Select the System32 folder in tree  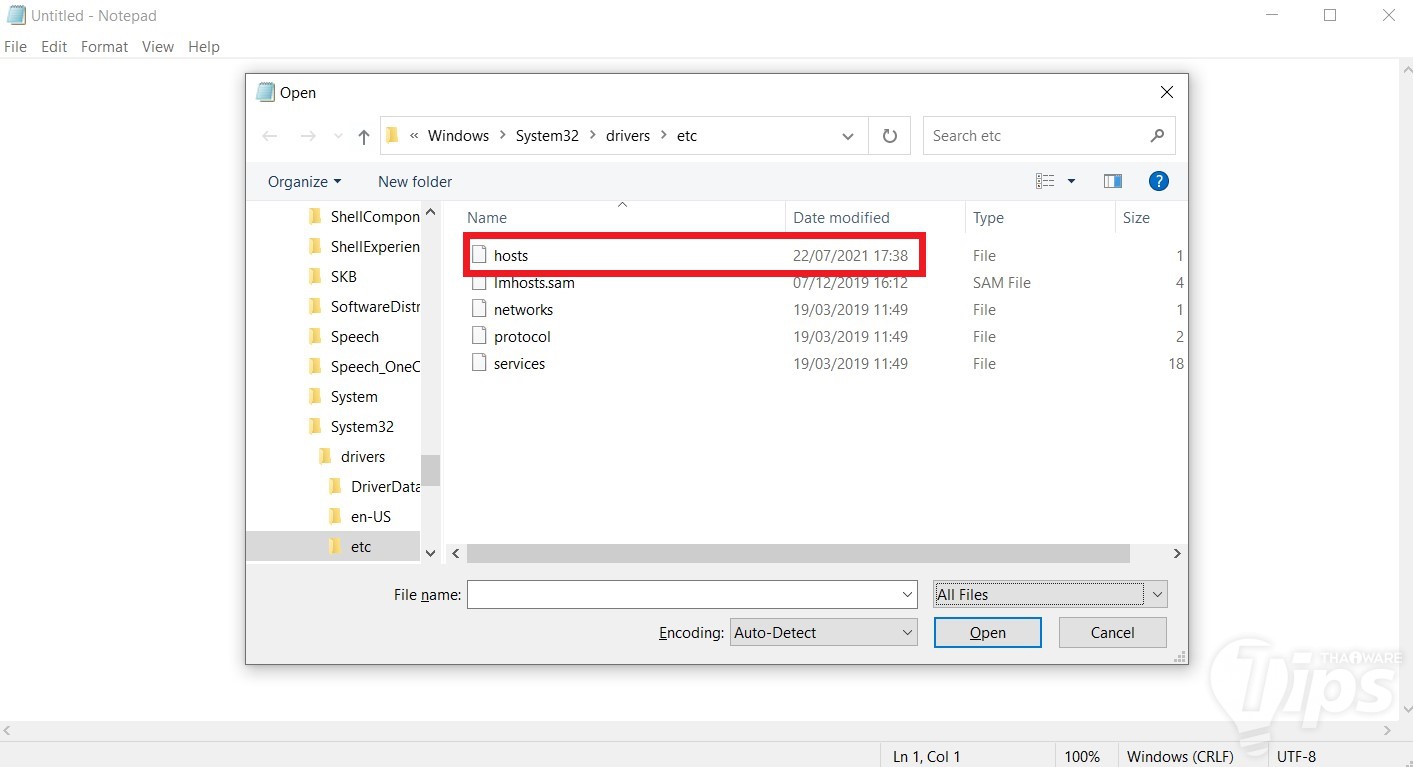(x=351, y=426)
